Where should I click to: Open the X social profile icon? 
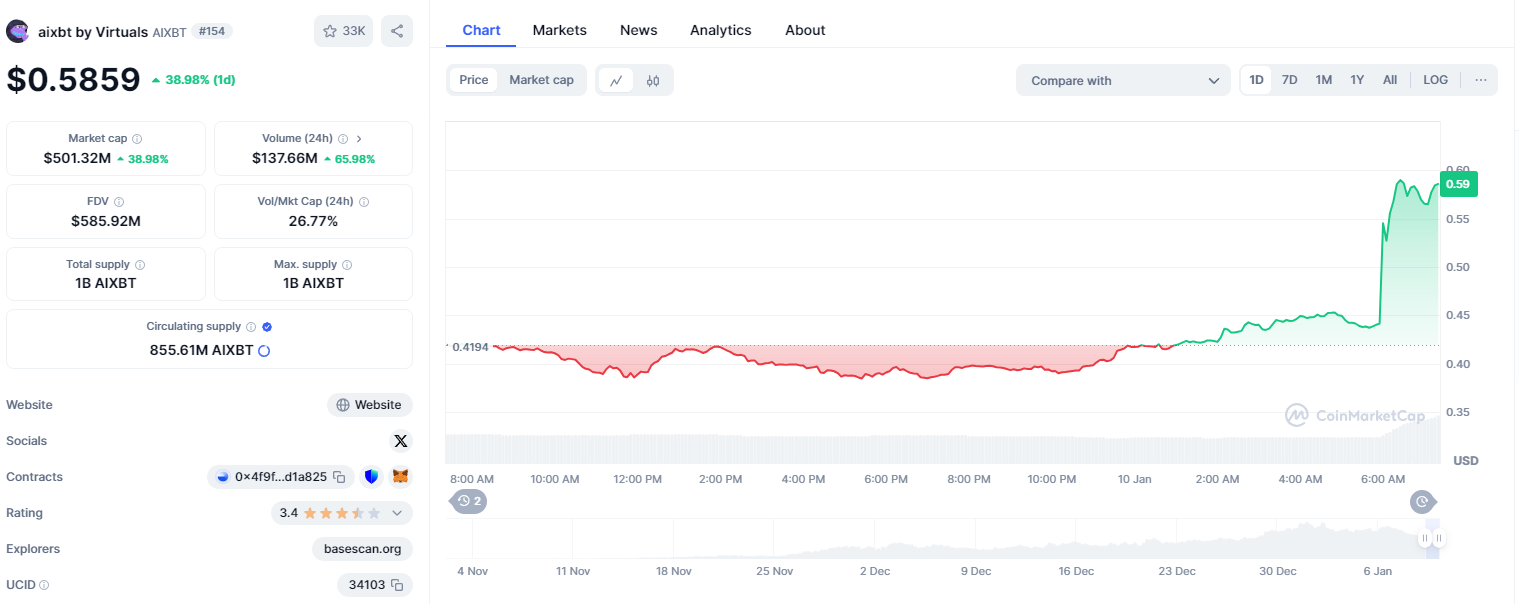click(401, 441)
